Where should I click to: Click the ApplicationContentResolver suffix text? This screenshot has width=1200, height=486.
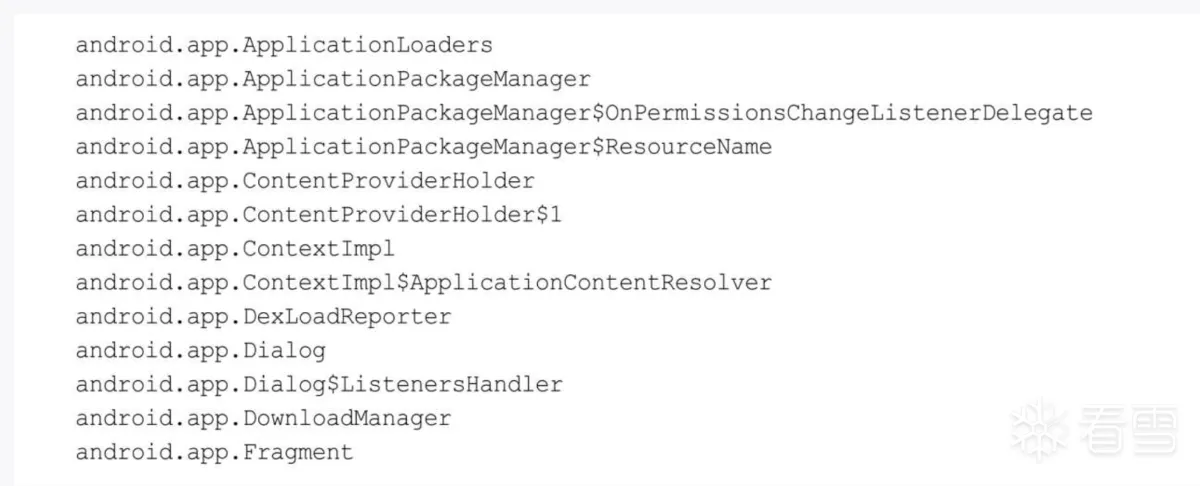pos(591,283)
